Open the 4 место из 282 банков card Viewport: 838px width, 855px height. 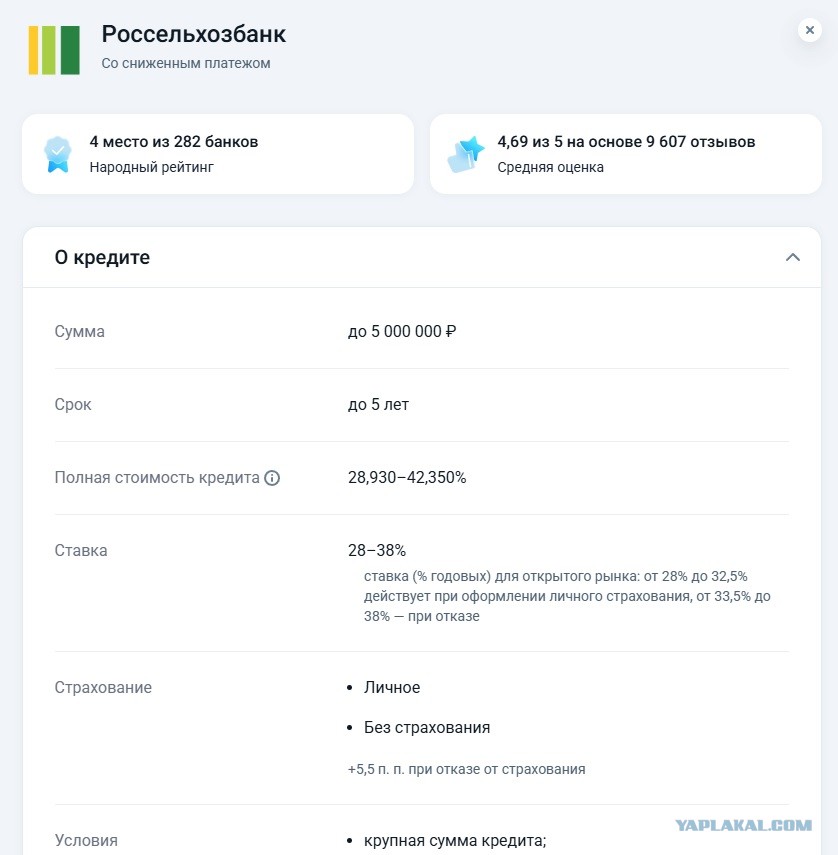click(218, 154)
